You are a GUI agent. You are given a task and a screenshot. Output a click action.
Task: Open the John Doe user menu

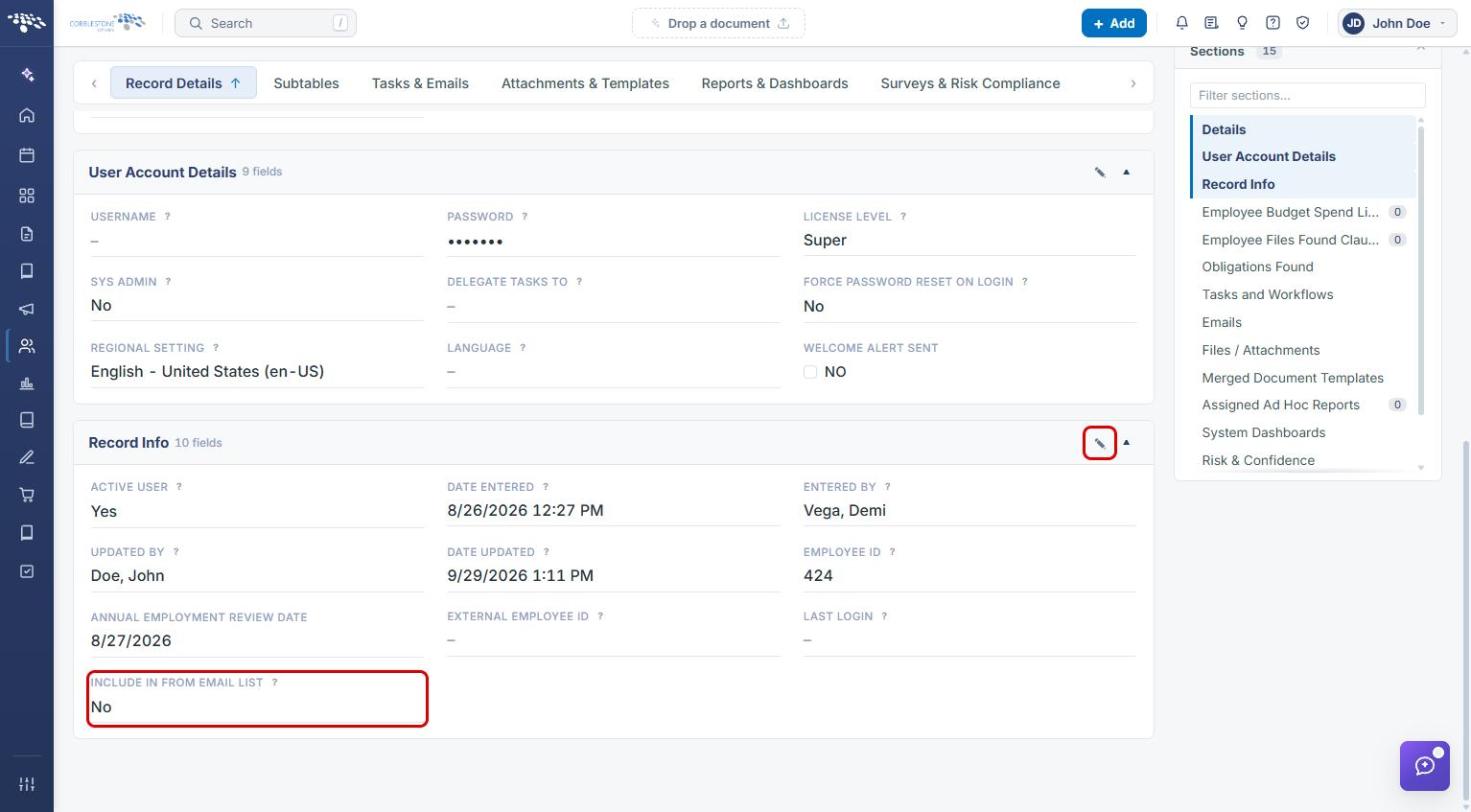pos(1397,23)
